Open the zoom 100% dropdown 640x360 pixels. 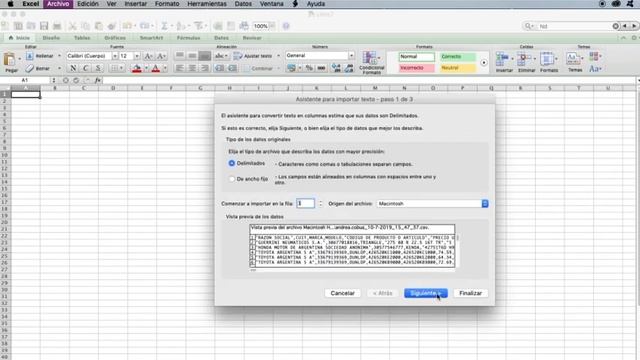point(272,26)
